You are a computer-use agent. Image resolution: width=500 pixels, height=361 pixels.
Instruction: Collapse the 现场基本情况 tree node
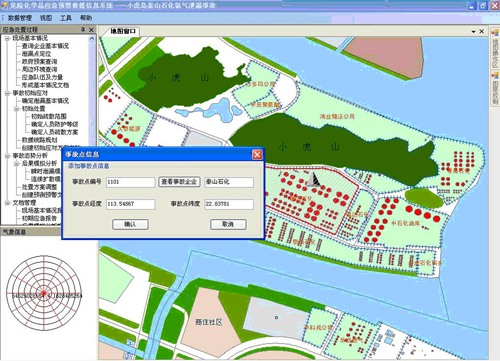coord(7,38)
